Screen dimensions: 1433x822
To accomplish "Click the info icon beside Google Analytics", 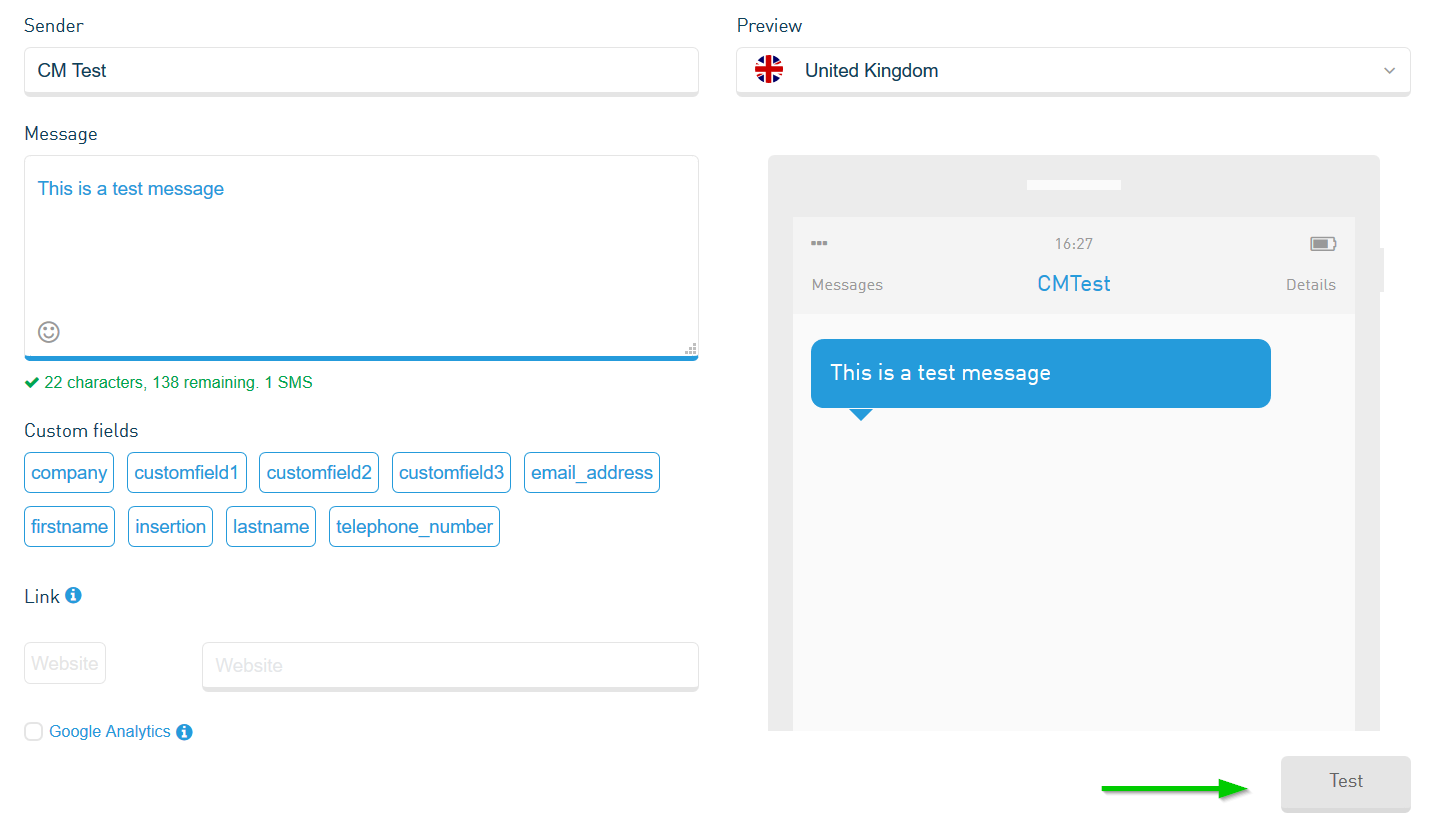I will (x=184, y=732).
